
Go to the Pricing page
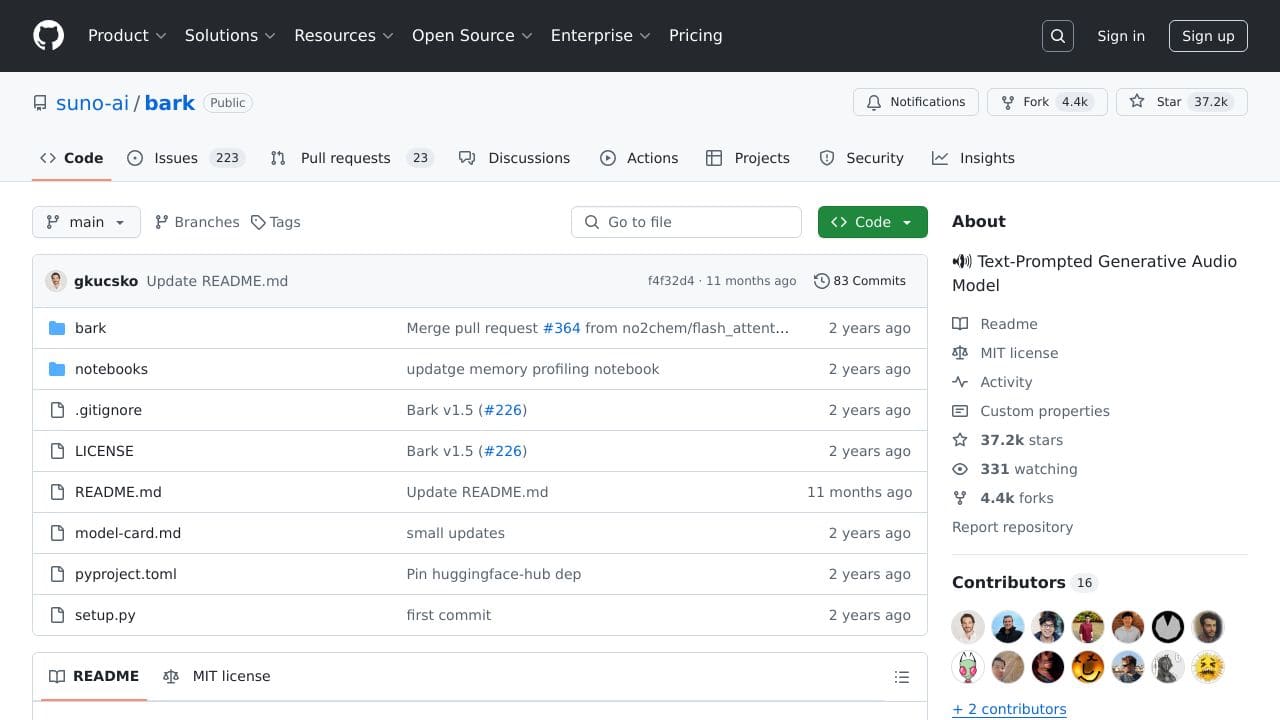pyautogui.click(x=695, y=35)
